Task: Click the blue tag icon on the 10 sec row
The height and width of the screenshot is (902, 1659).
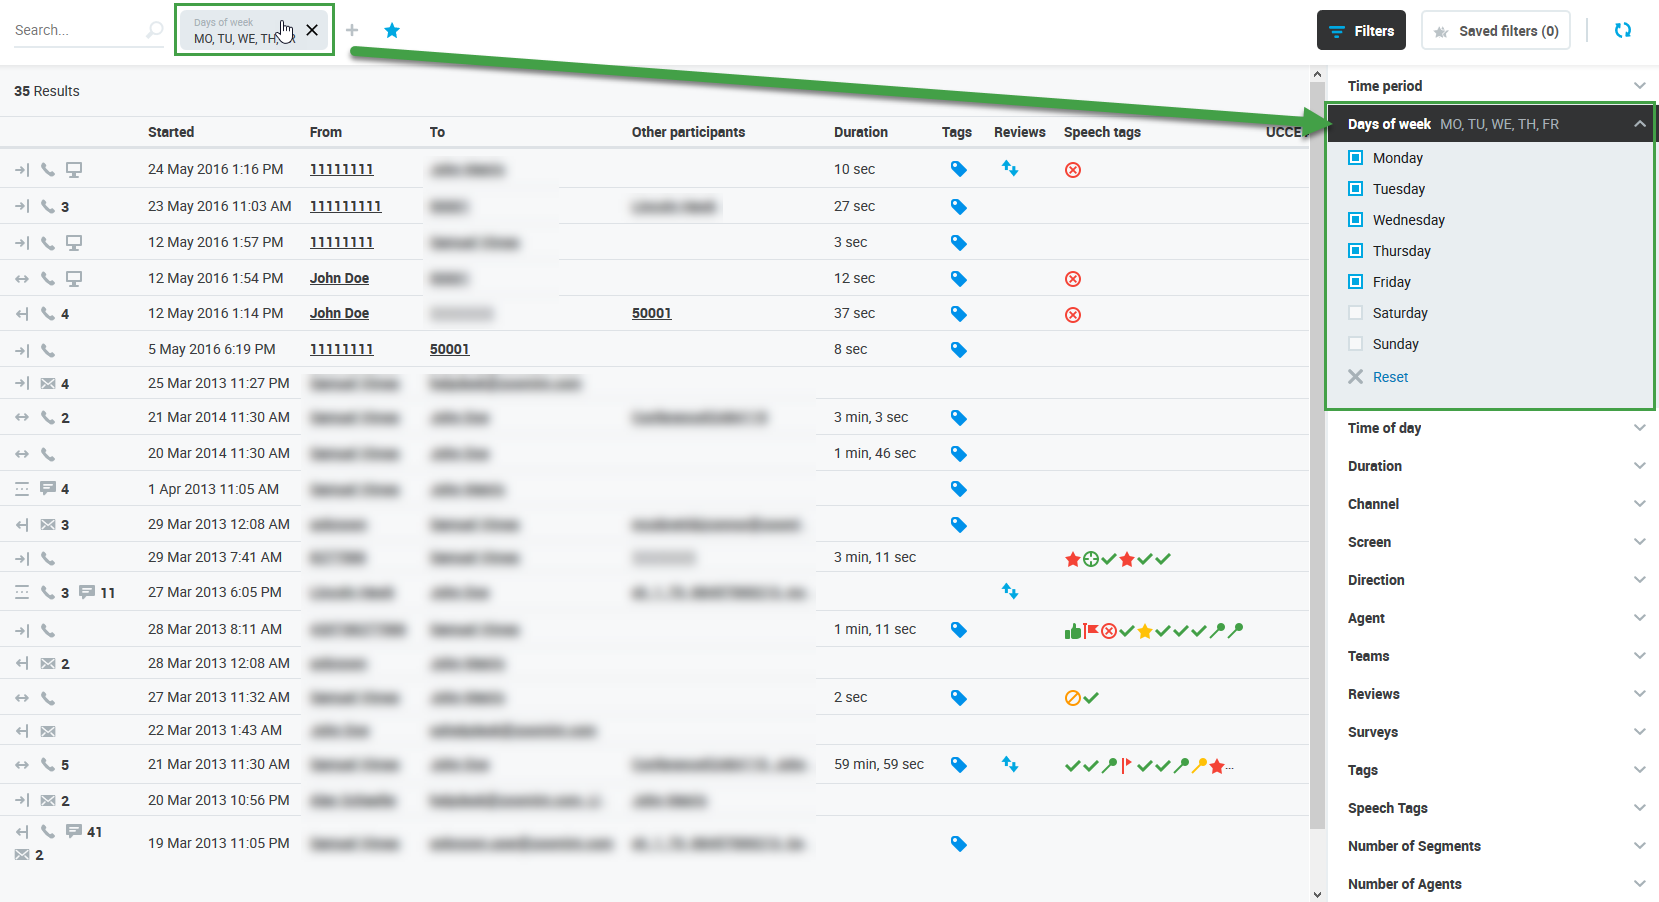Action: tap(958, 169)
